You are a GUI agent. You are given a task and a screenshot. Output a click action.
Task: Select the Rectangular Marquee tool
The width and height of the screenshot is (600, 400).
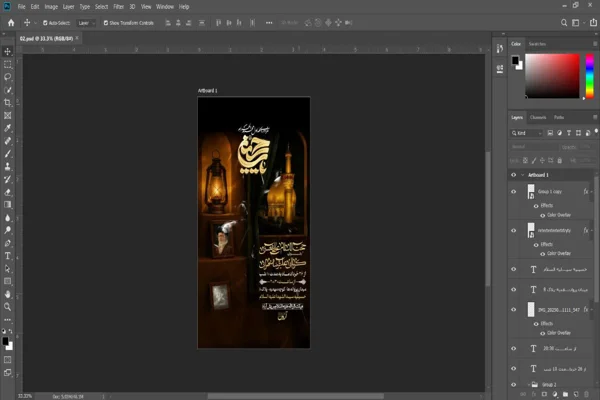point(7,64)
